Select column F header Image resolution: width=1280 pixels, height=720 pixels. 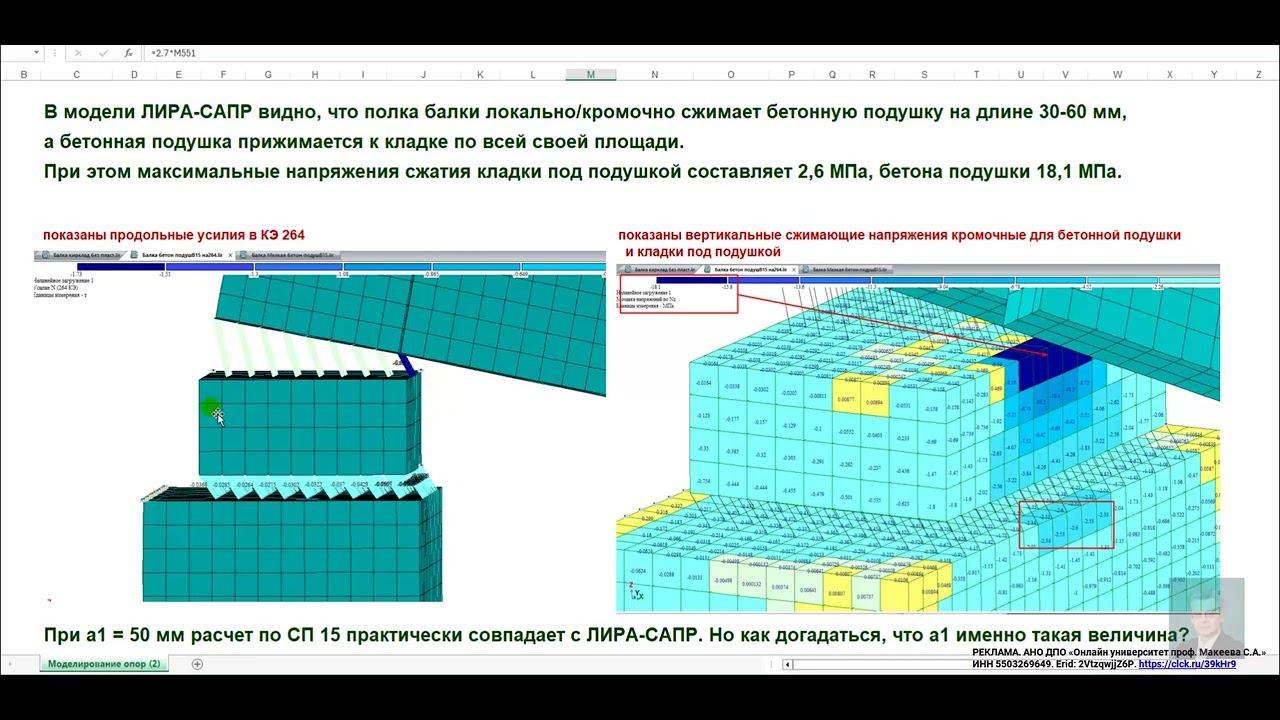coord(222,75)
